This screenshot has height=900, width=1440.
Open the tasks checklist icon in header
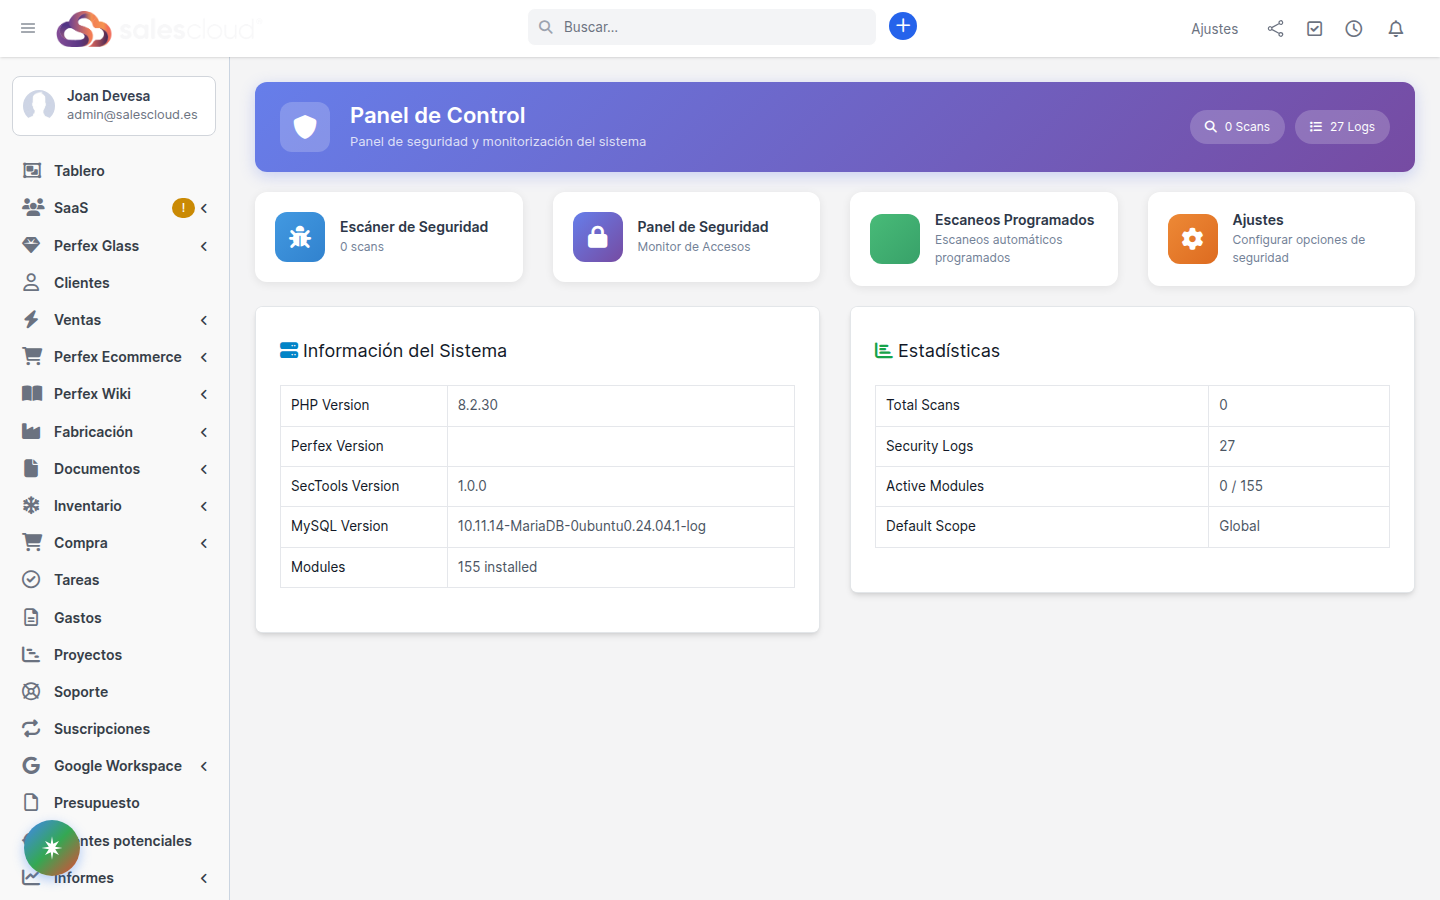point(1314,29)
